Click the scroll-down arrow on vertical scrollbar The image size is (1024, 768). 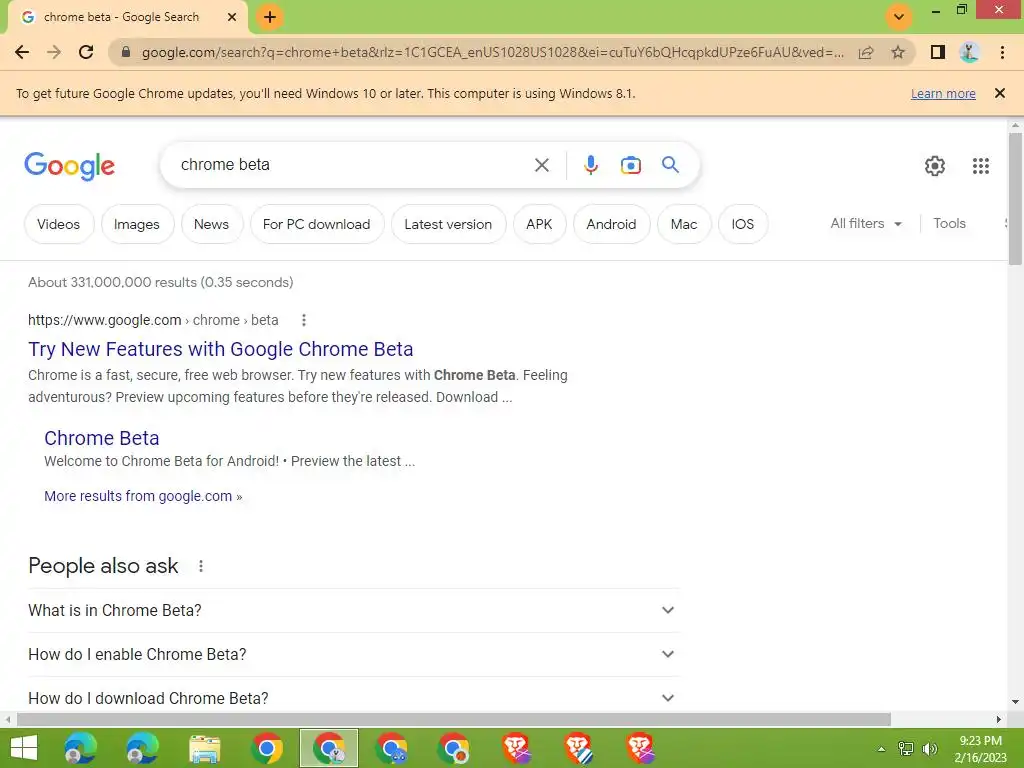[x=1015, y=702]
